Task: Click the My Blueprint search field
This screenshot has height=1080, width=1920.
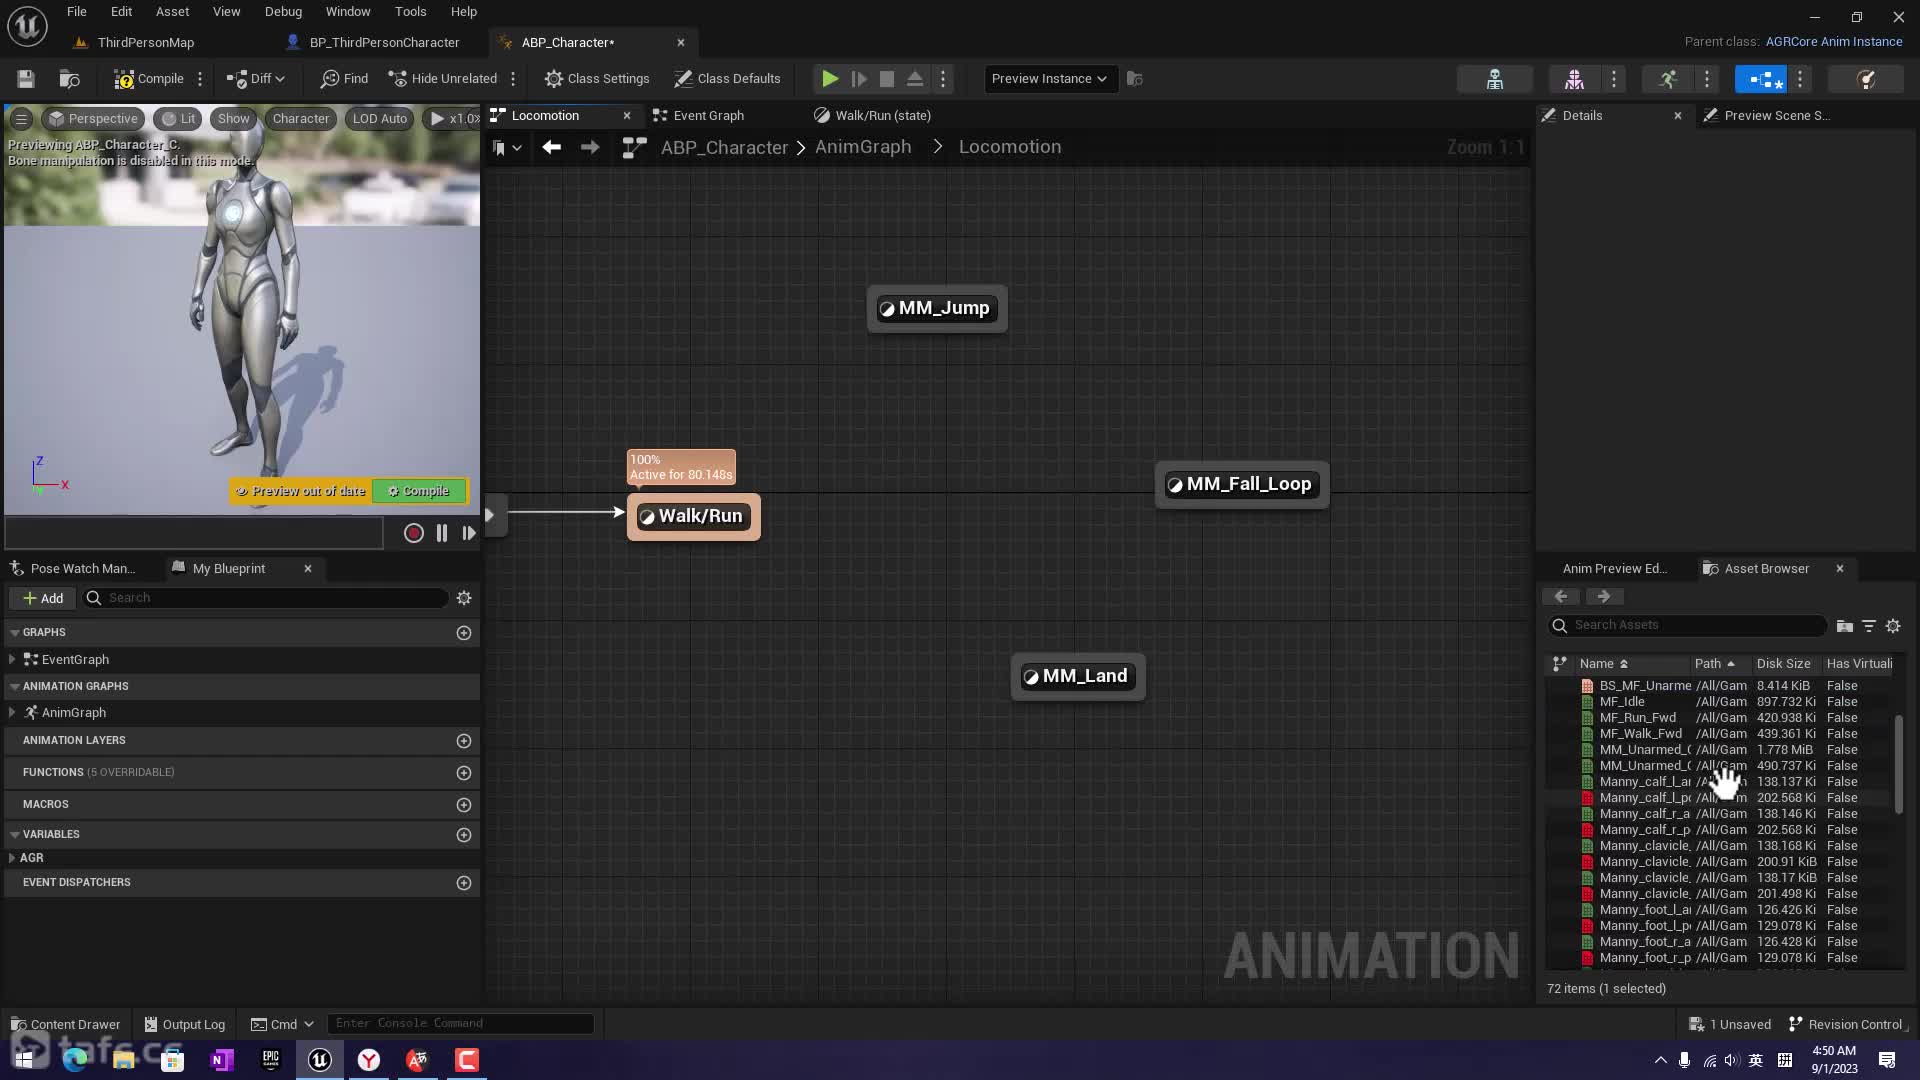Action: pos(265,598)
